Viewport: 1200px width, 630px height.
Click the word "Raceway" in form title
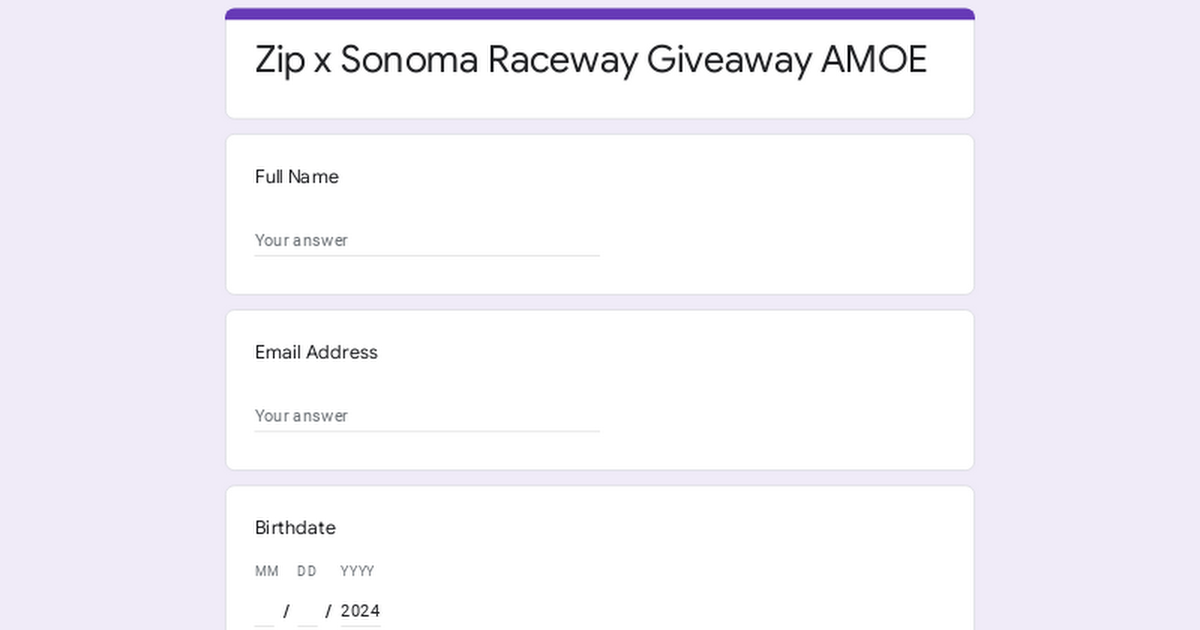[563, 61]
